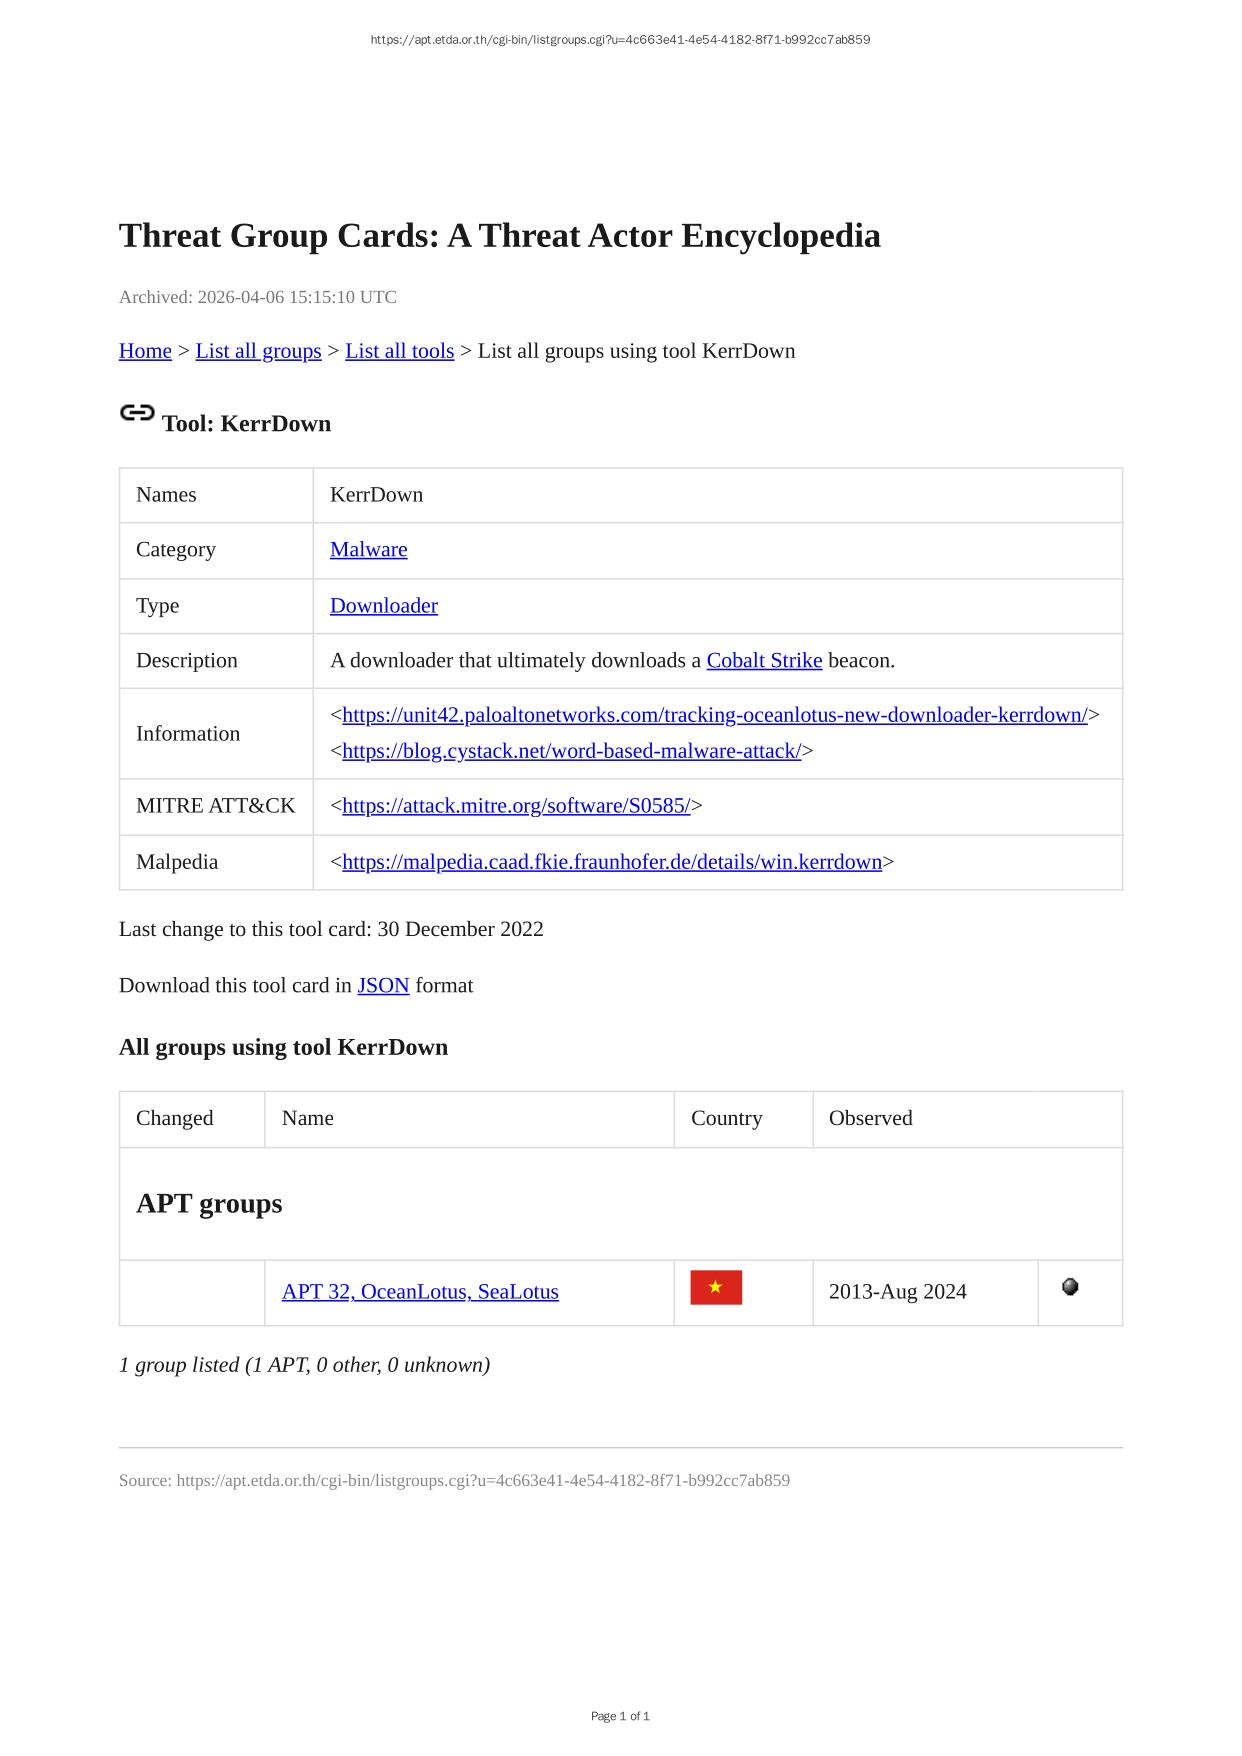
Task: Click the Vietnam flag icon in Country column
Action: pos(716,1288)
